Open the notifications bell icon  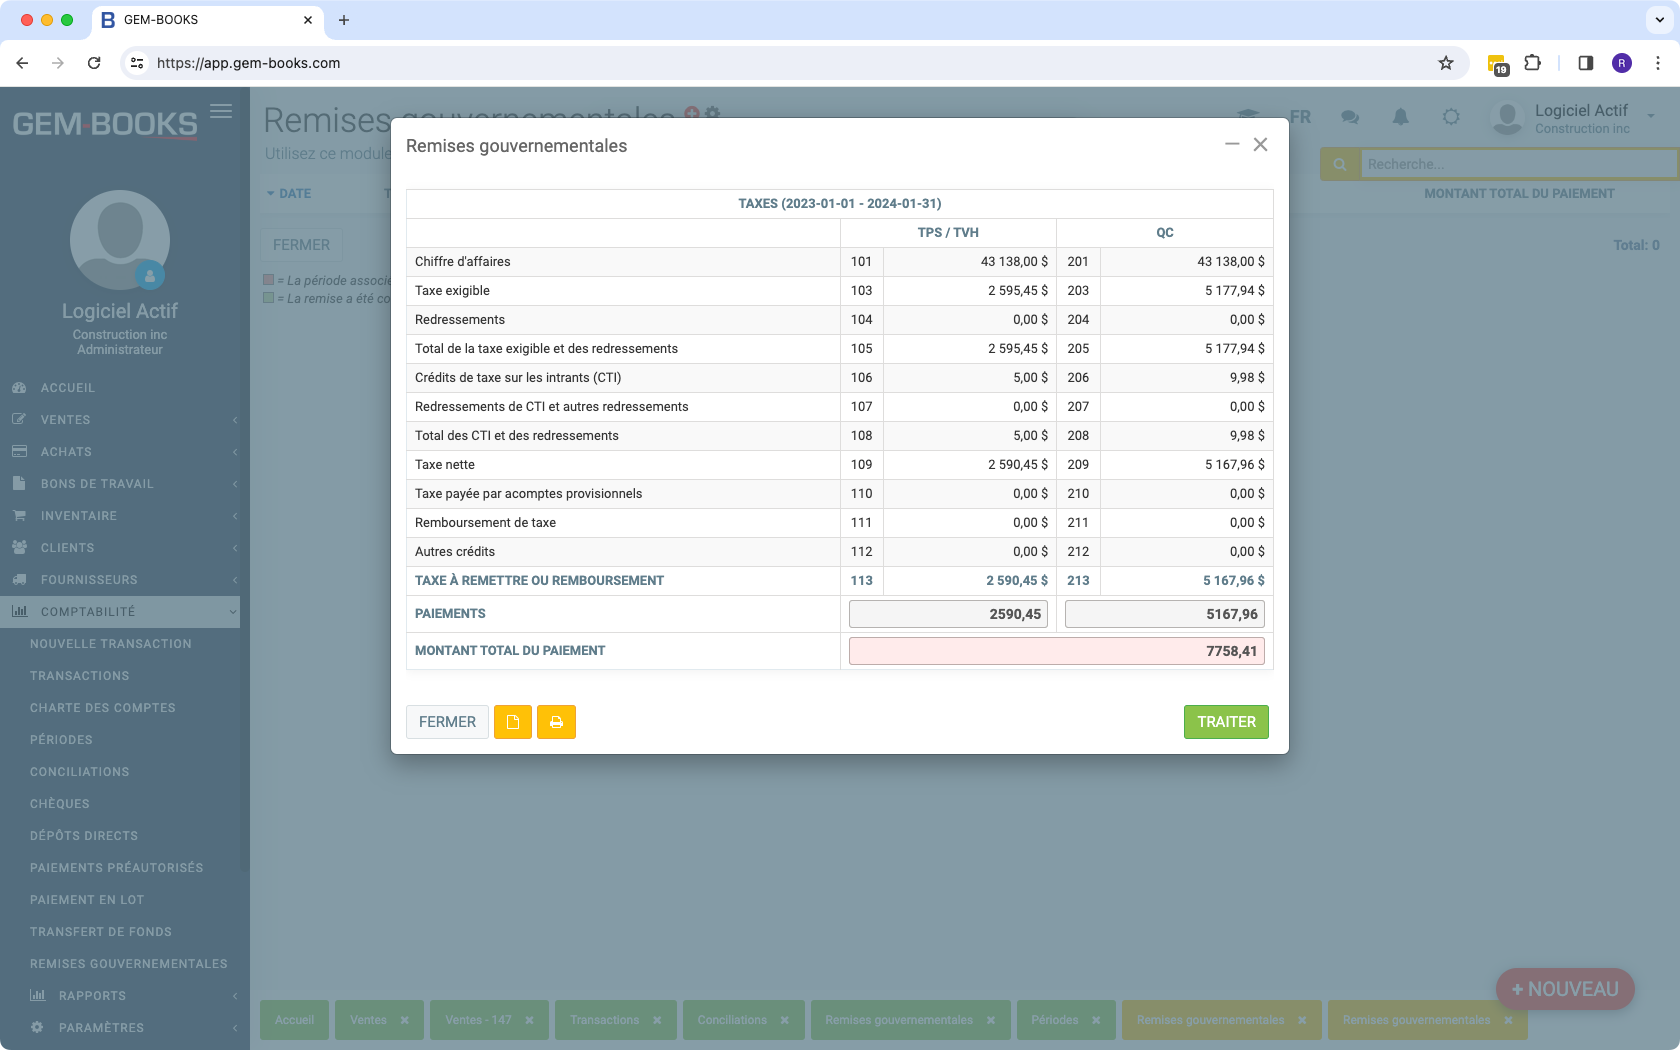[1400, 117]
